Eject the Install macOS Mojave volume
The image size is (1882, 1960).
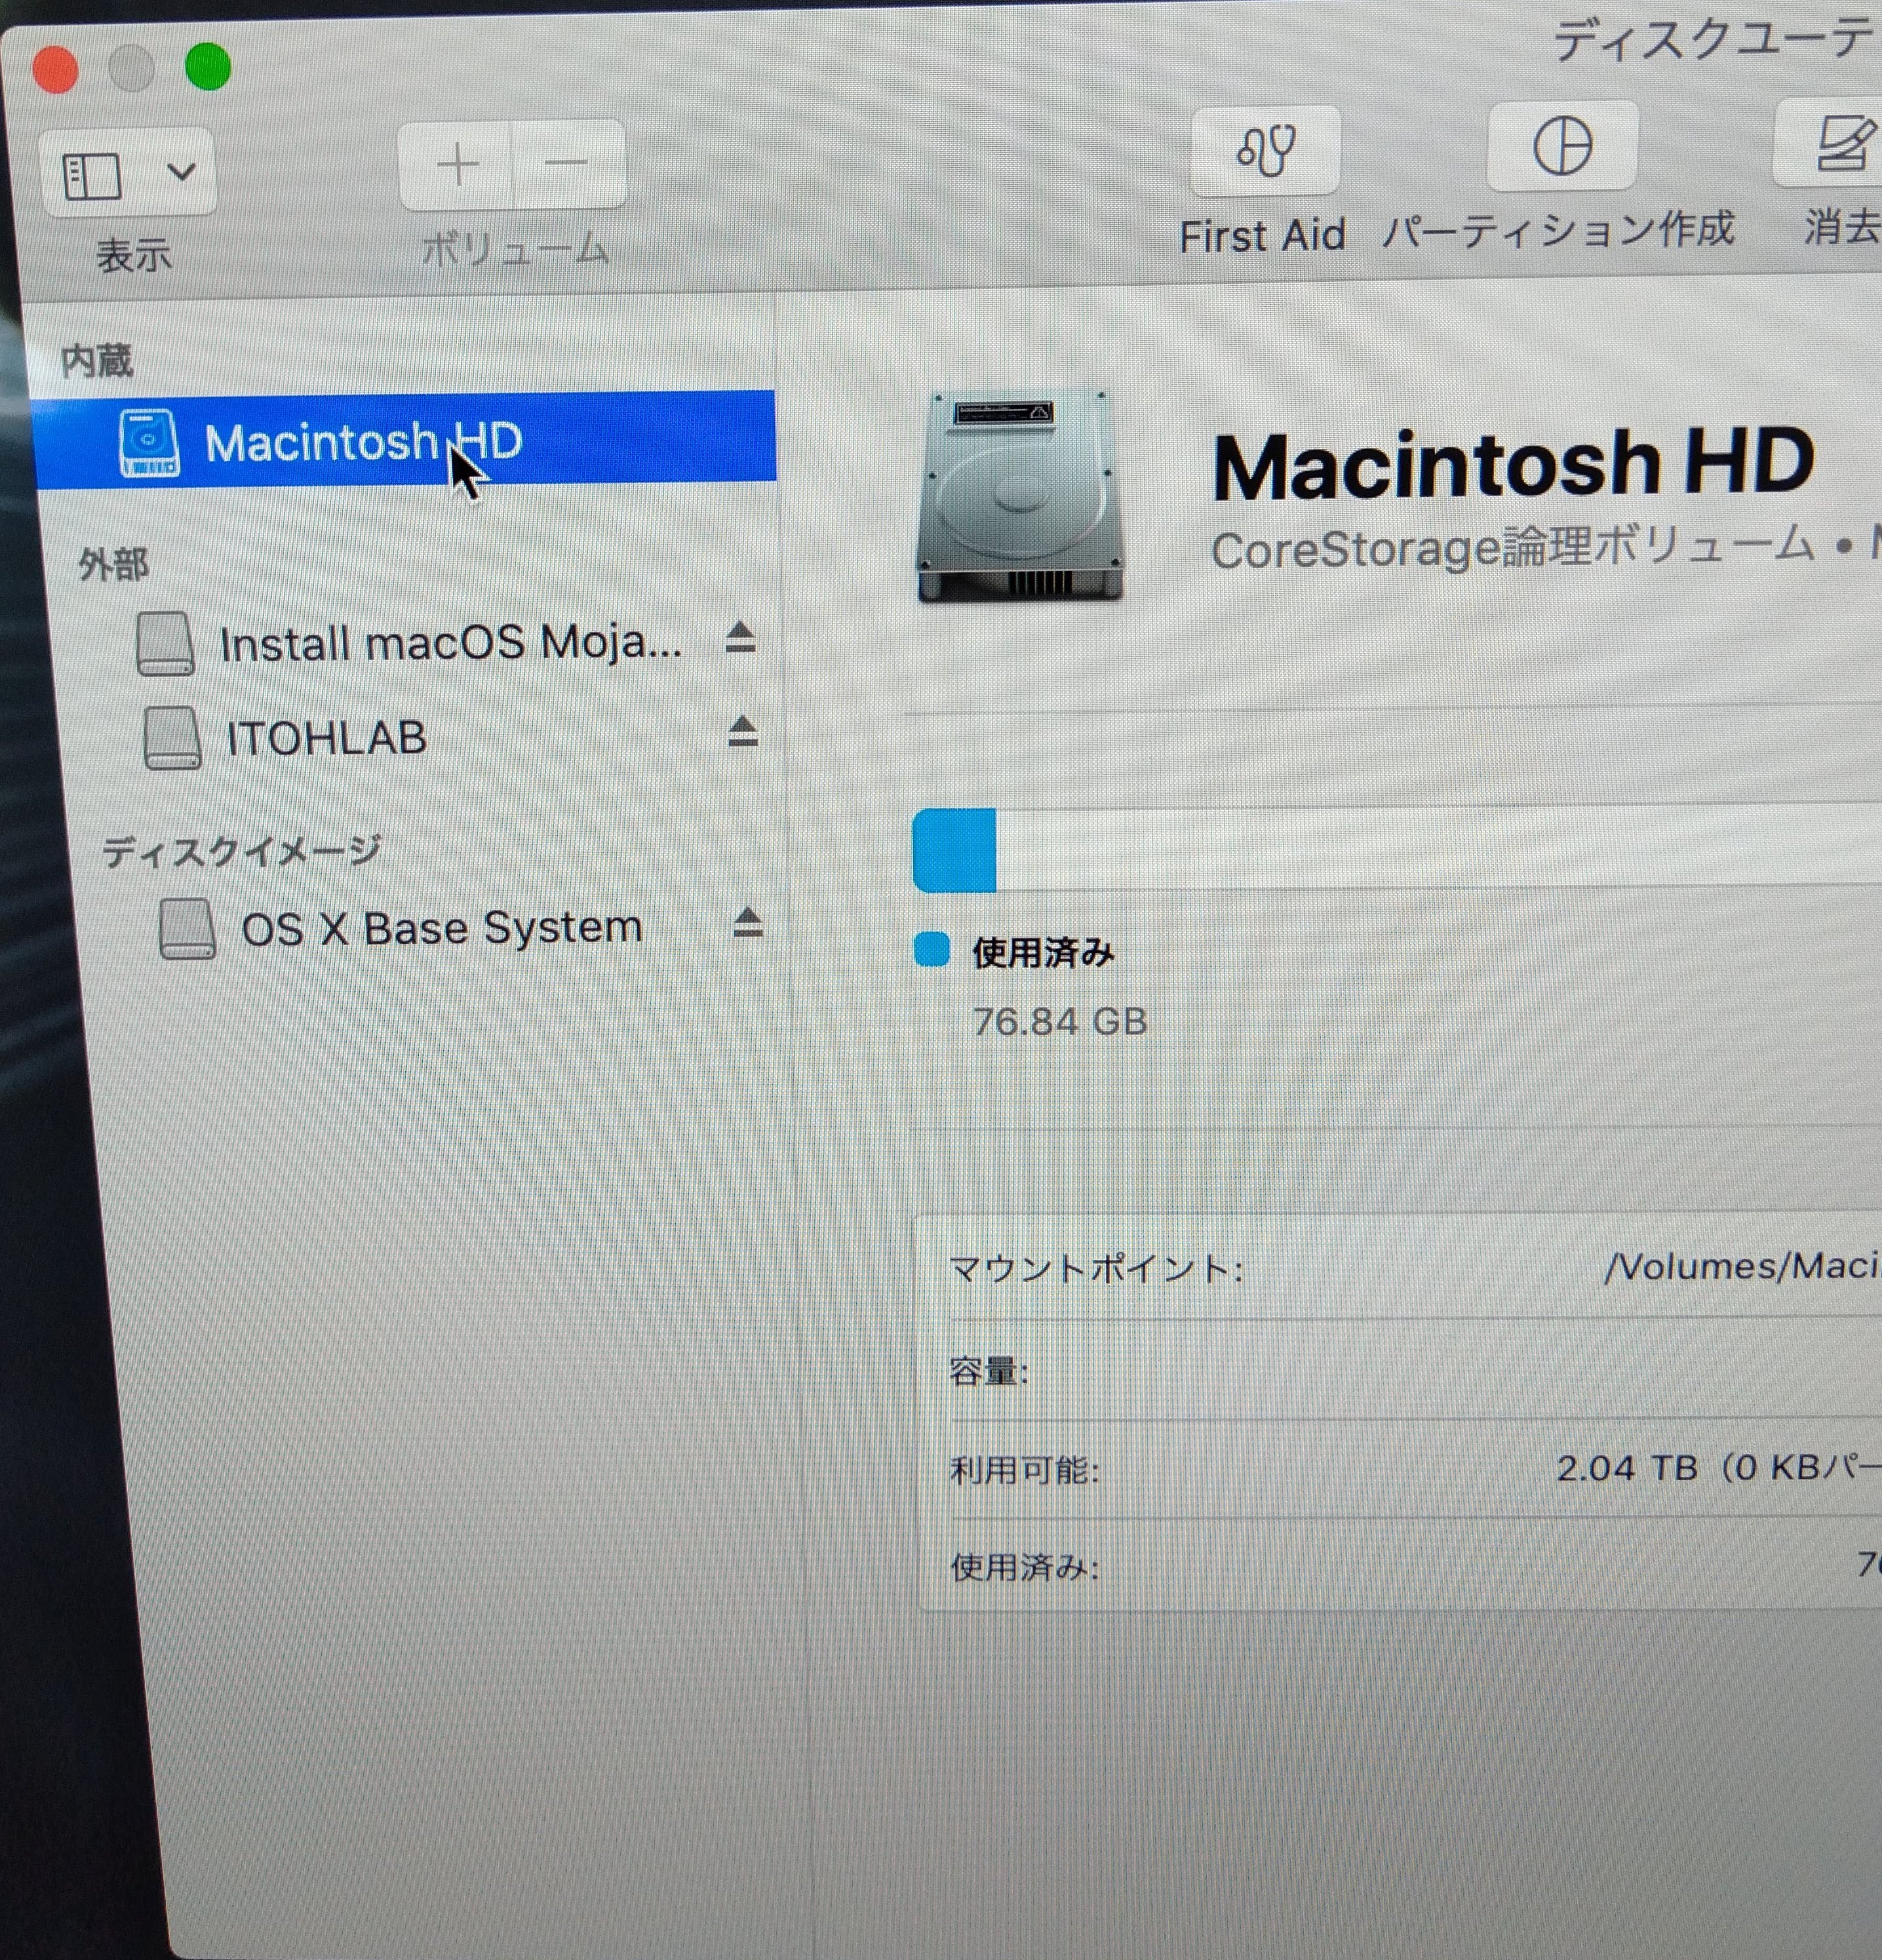tap(740, 637)
